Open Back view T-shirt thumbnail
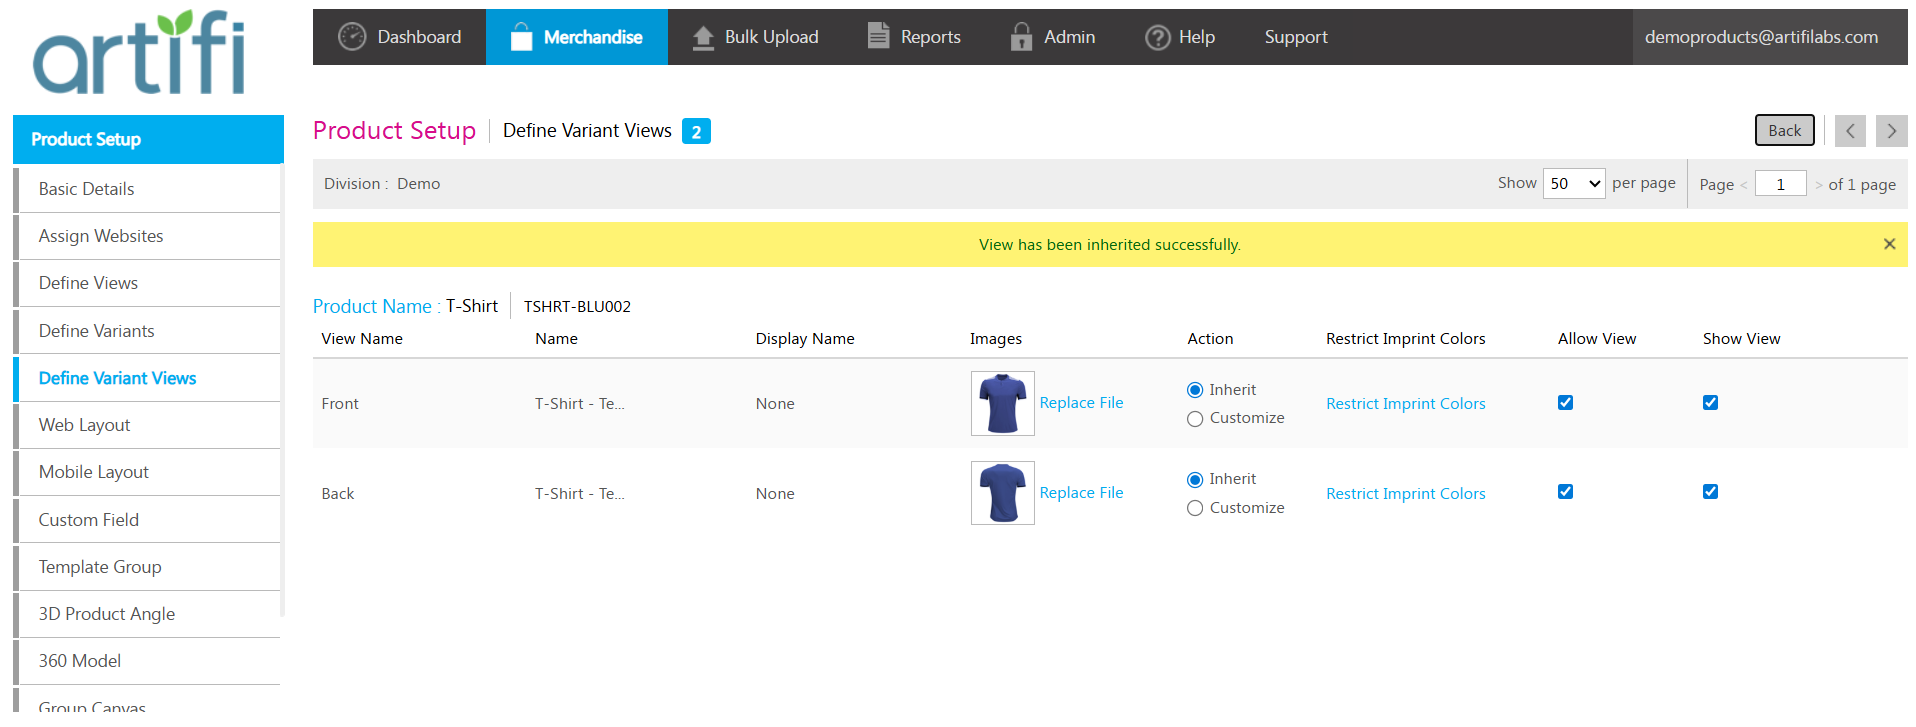This screenshot has height=727, width=1916. (x=1002, y=493)
